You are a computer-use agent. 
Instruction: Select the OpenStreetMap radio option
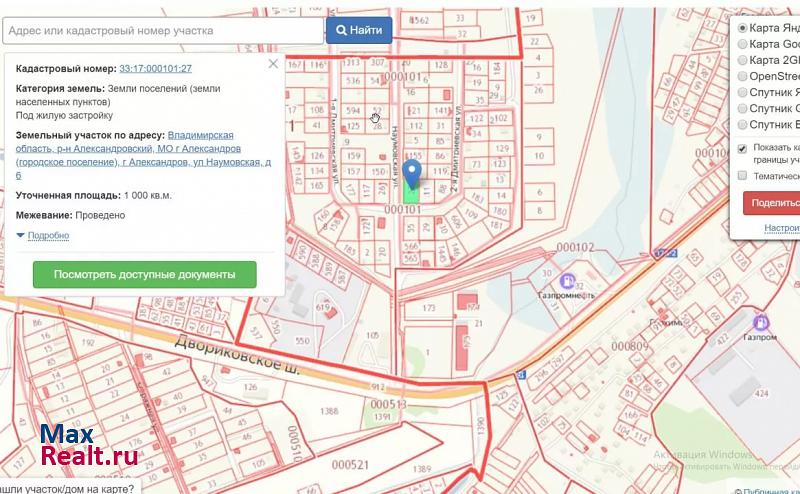tap(742, 76)
